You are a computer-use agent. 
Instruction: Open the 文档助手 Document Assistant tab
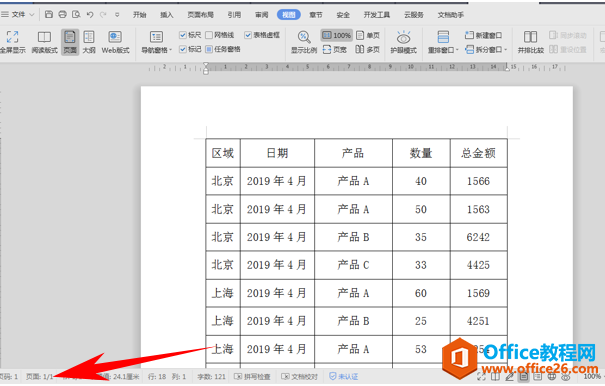click(450, 15)
